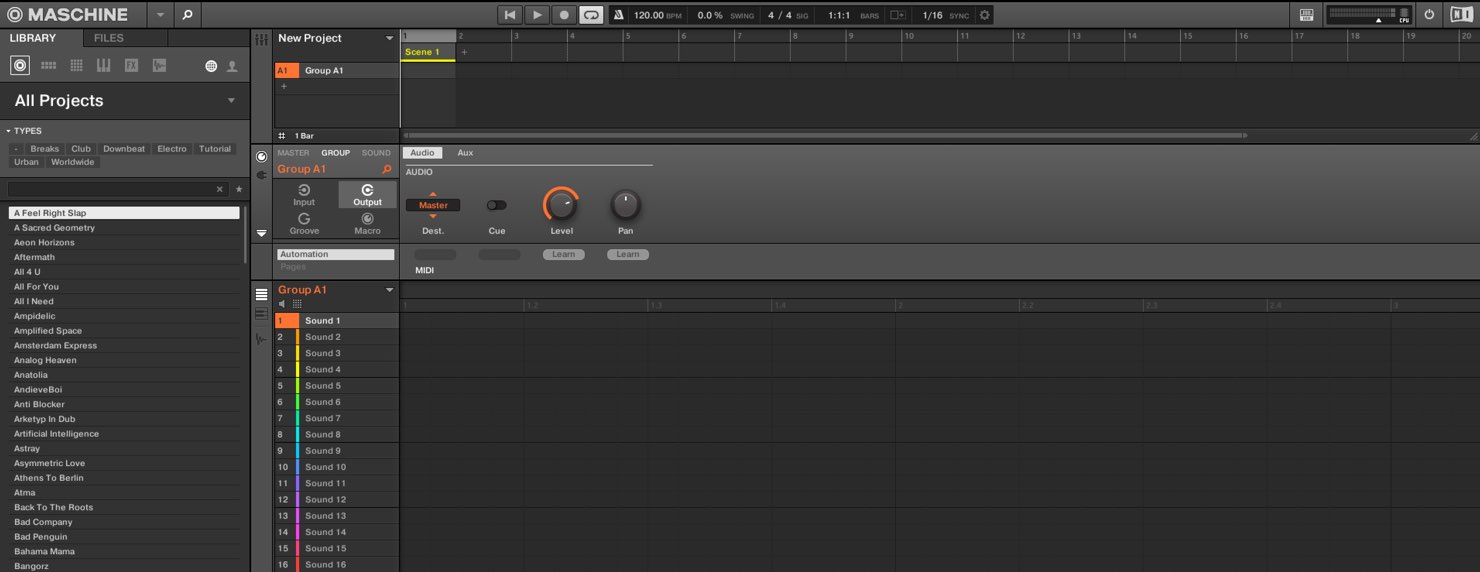Viewport: 1480px width, 572px height.
Task: Clear the library search with X
Action: (220, 189)
